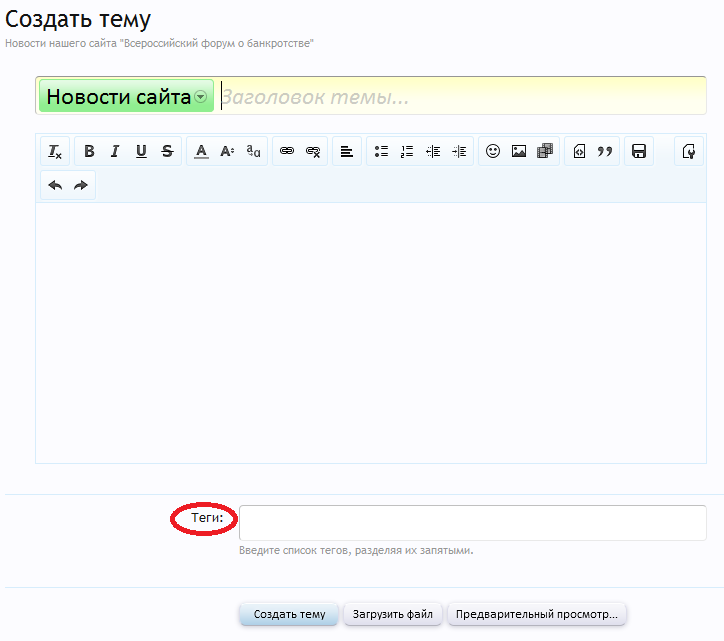Toggle Italic formatting
This screenshot has height=641, width=724.
coord(115,151)
